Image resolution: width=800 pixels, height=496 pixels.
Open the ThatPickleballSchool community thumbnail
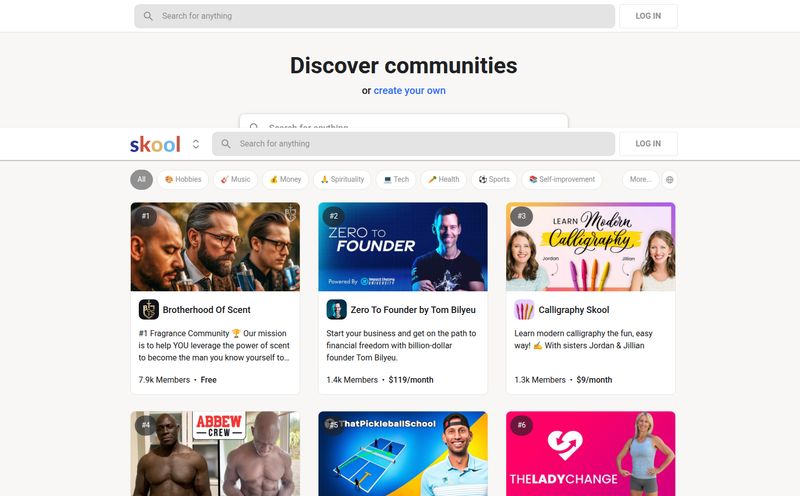pos(403,454)
